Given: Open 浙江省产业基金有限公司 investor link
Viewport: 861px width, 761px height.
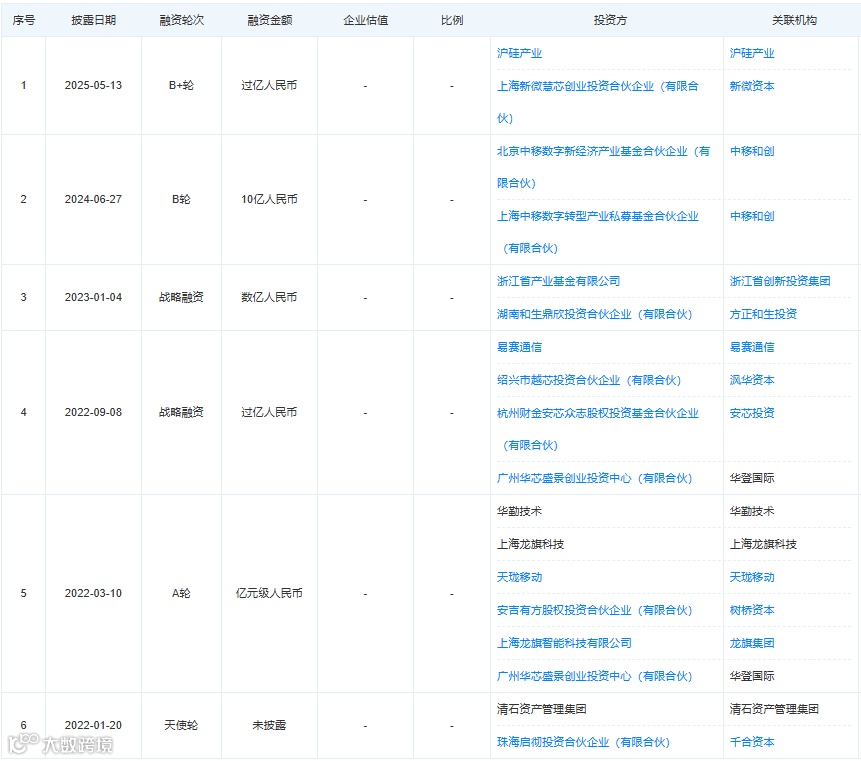Looking at the screenshot, I should tap(558, 281).
